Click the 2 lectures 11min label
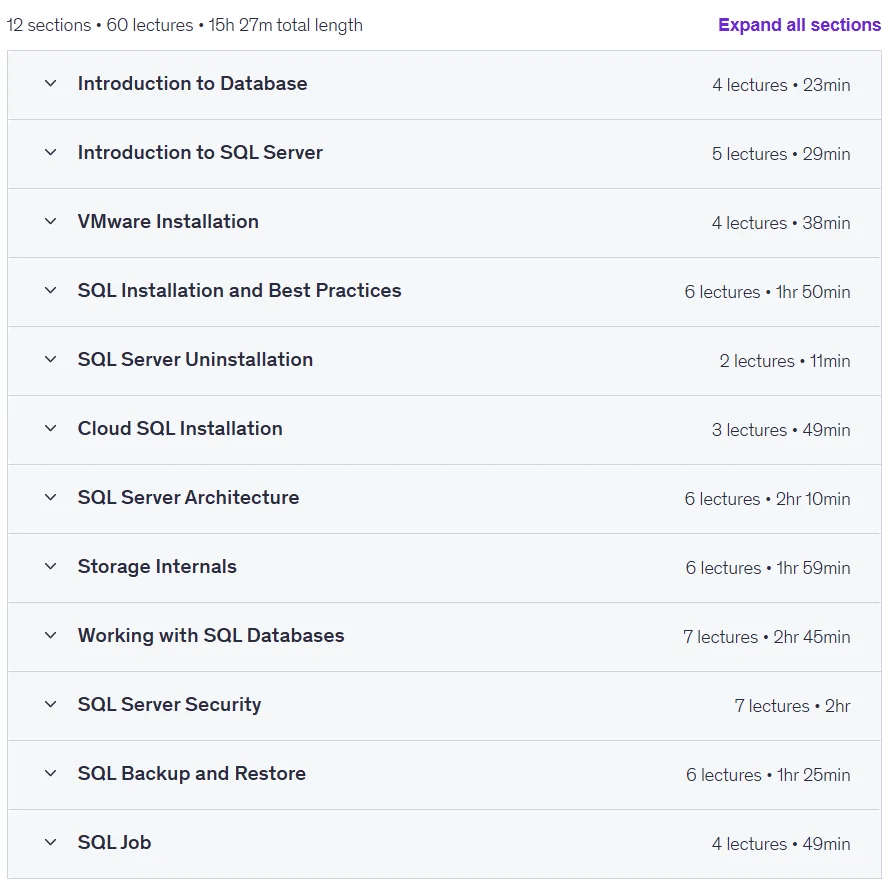889x887 pixels. 785,361
